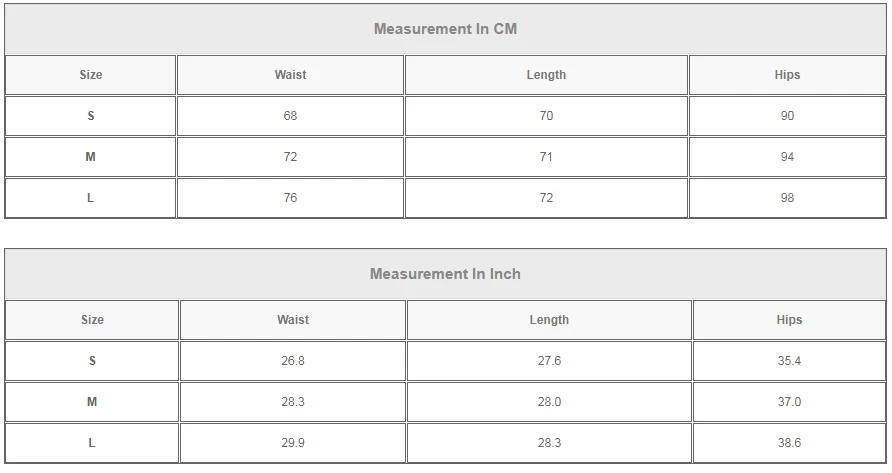Click the "Measurement In Inch" table title
Image resolution: width=892 pixels, height=473 pixels.
click(x=445, y=274)
